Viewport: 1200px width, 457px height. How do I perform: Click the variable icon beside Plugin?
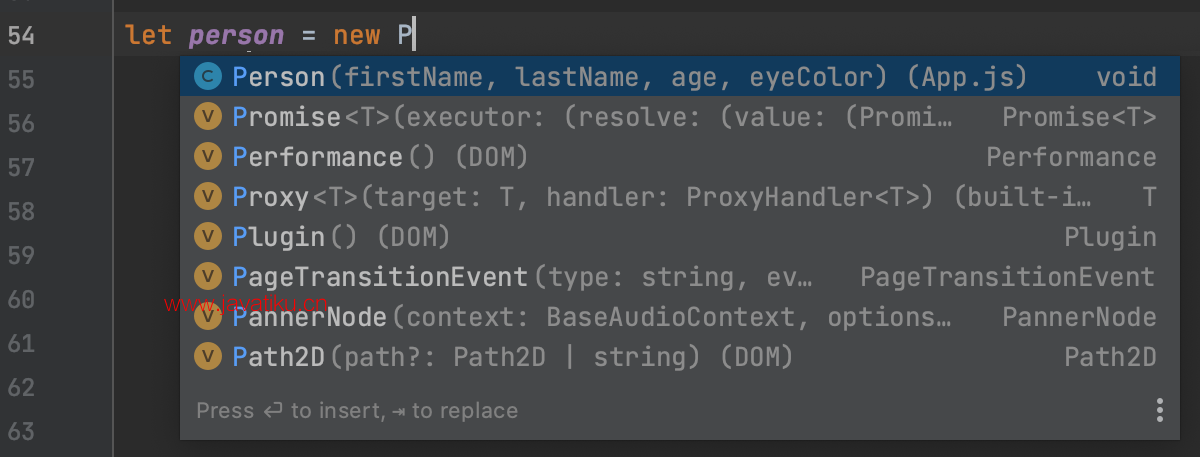pyautogui.click(x=207, y=237)
